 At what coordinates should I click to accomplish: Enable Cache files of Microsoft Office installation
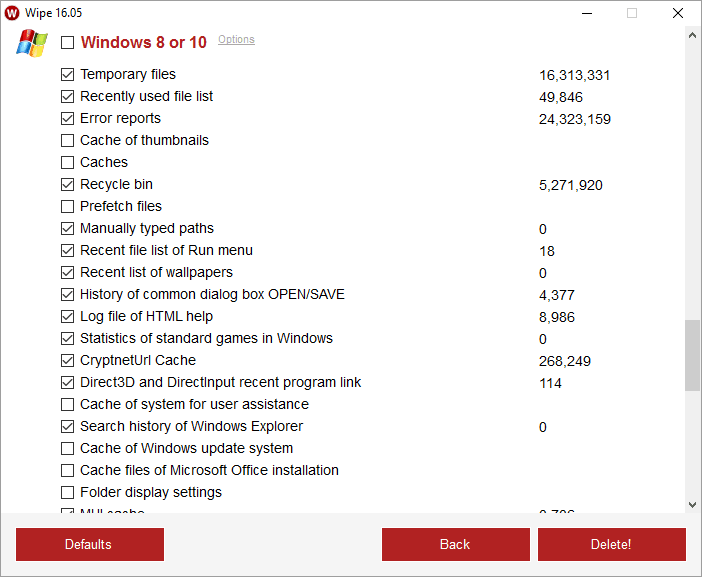point(67,470)
